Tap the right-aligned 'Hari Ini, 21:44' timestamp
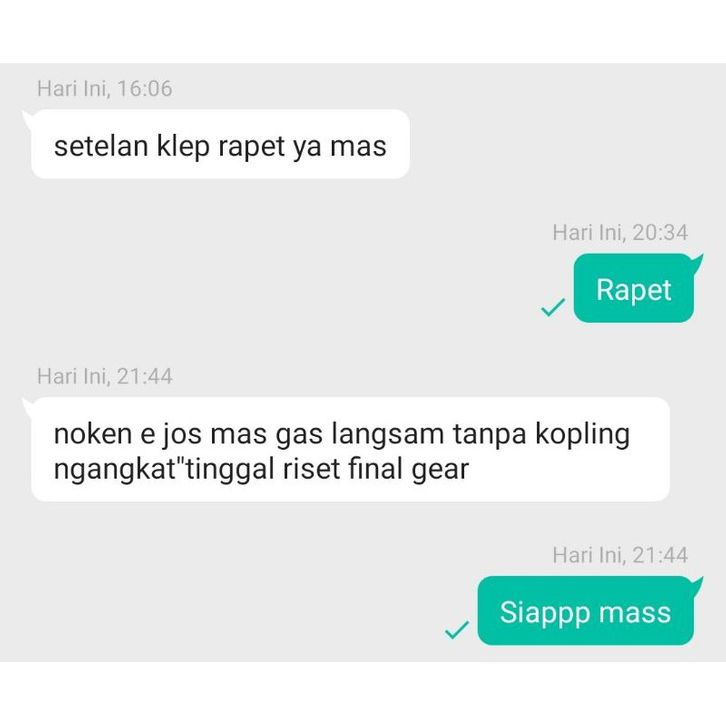 click(x=620, y=555)
